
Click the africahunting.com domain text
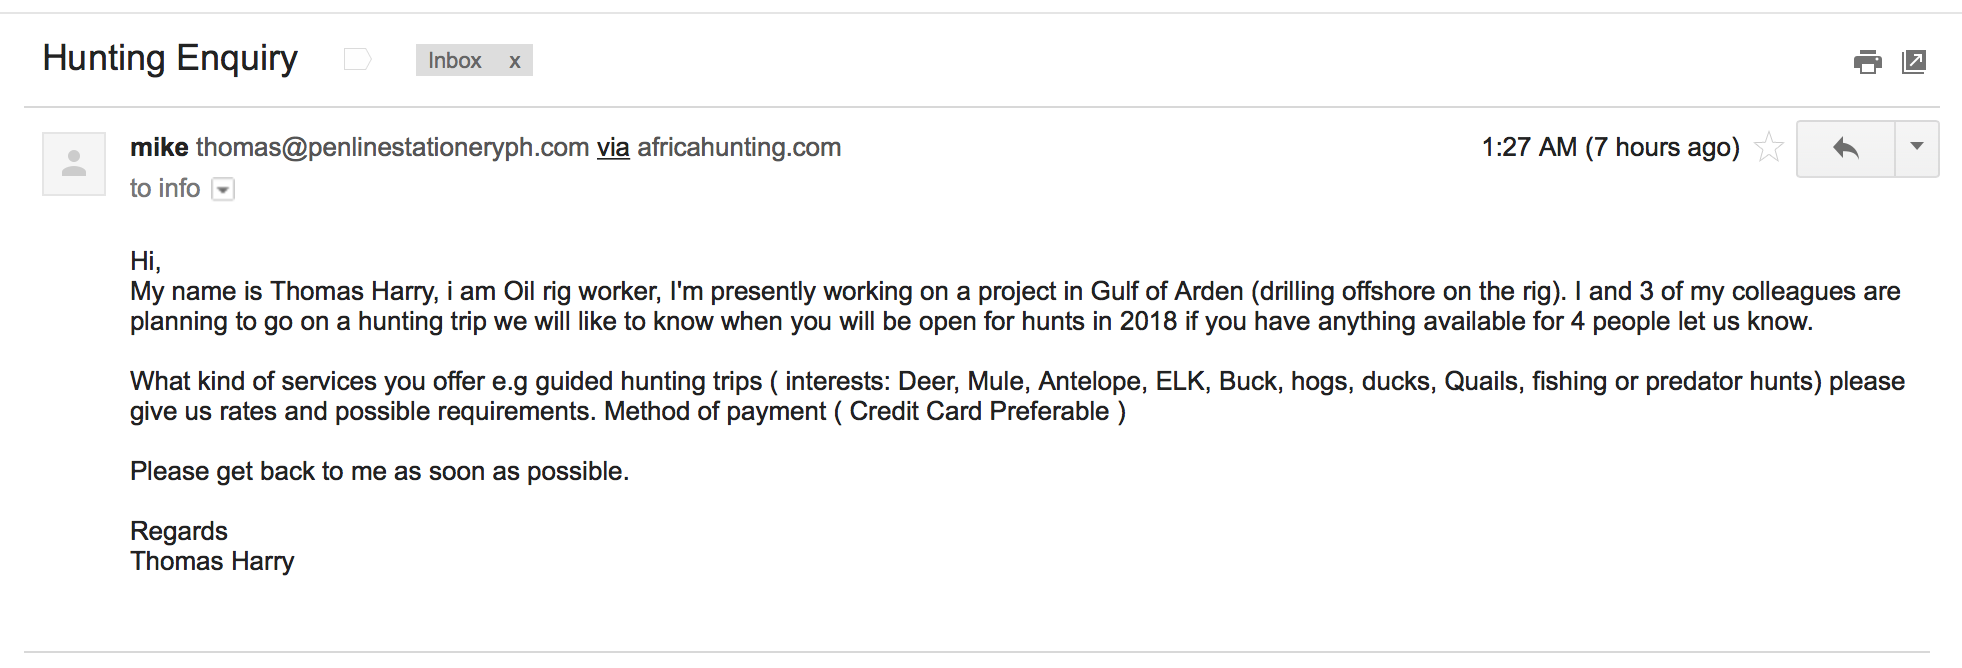click(739, 148)
